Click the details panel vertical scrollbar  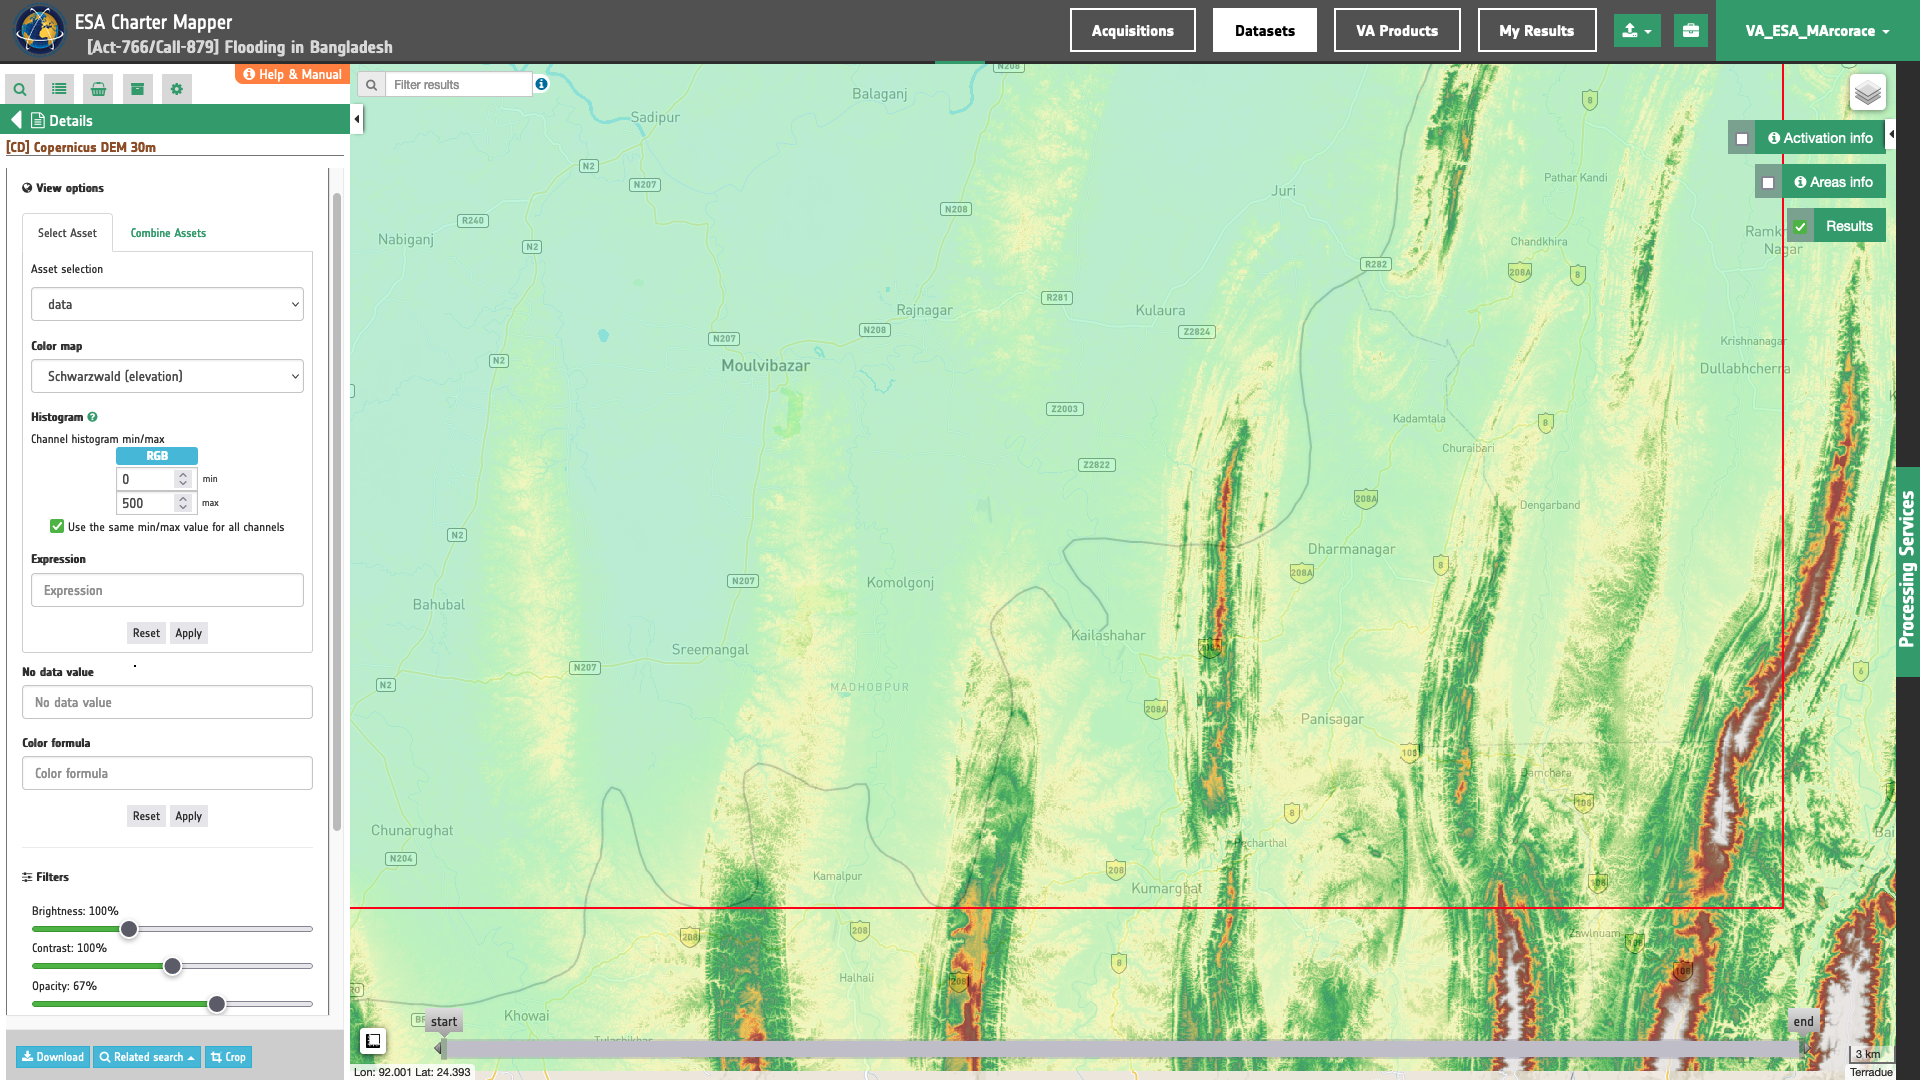click(x=337, y=510)
